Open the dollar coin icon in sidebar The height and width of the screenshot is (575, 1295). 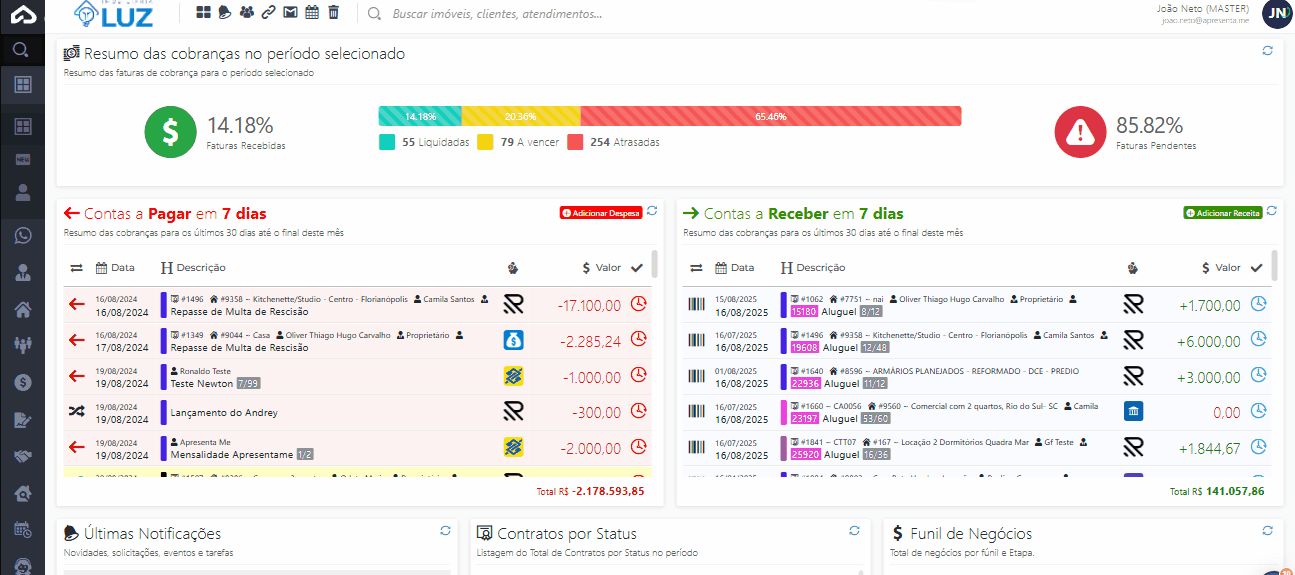[22, 382]
